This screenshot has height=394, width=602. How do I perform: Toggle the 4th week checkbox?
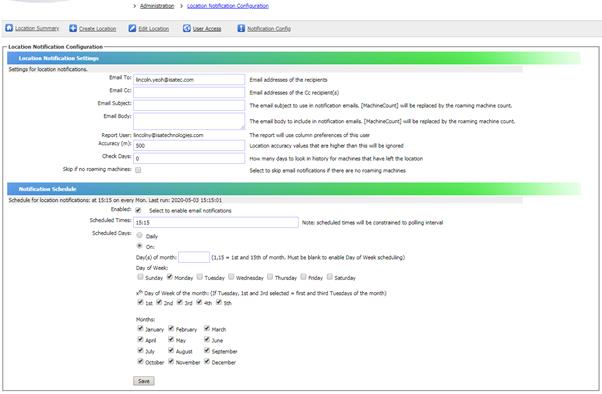tap(199, 302)
